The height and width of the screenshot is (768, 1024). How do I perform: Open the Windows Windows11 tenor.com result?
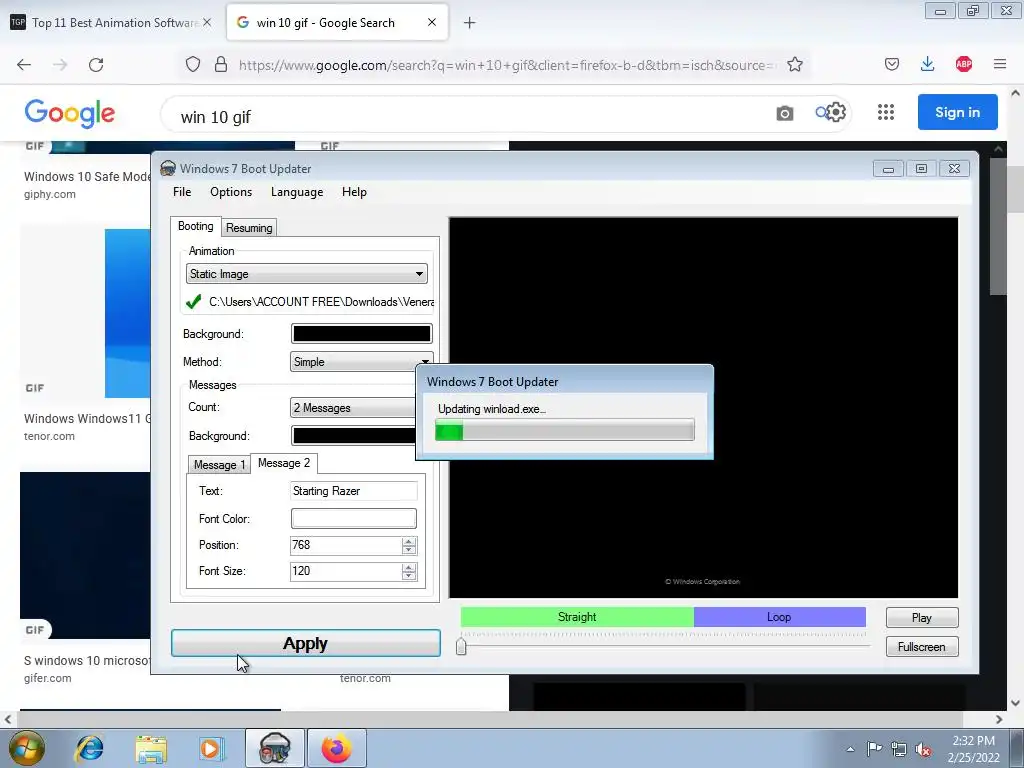coord(87,419)
